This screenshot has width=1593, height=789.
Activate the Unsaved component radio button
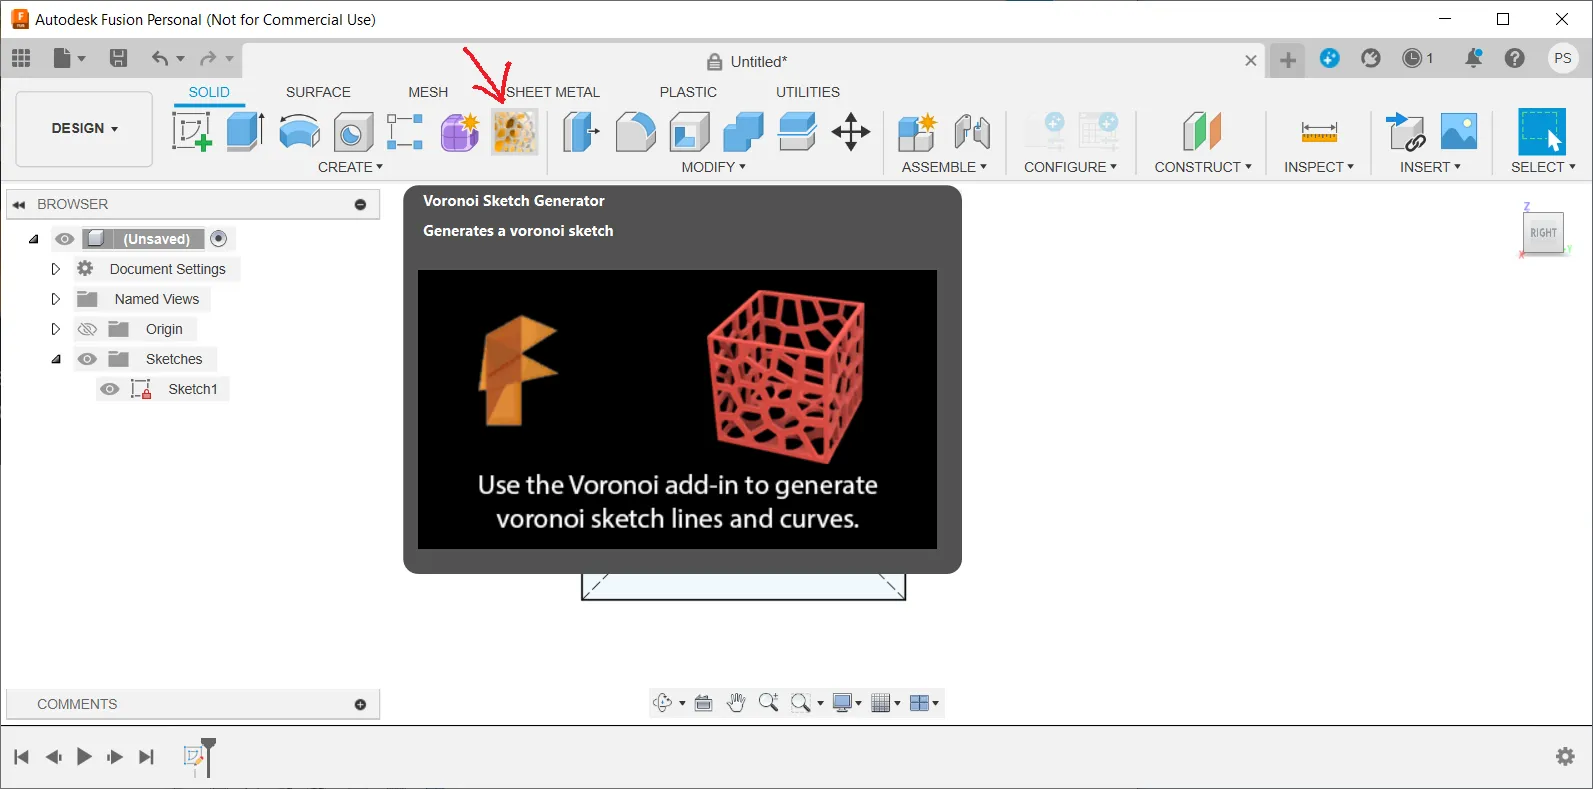coord(219,239)
